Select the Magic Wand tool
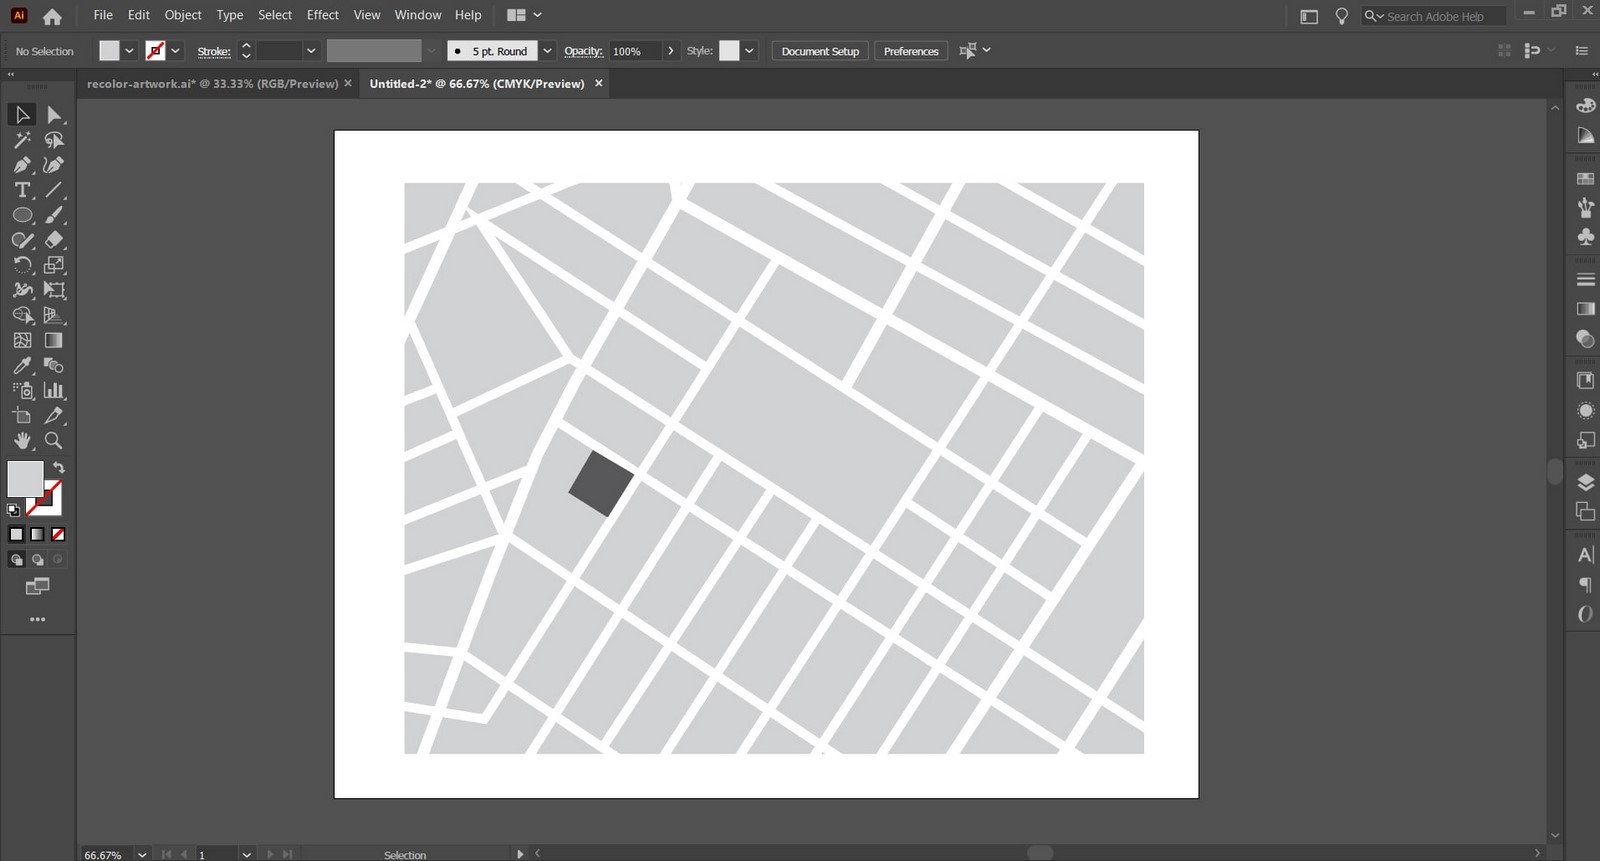This screenshot has width=1600, height=861. (x=22, y=140)
